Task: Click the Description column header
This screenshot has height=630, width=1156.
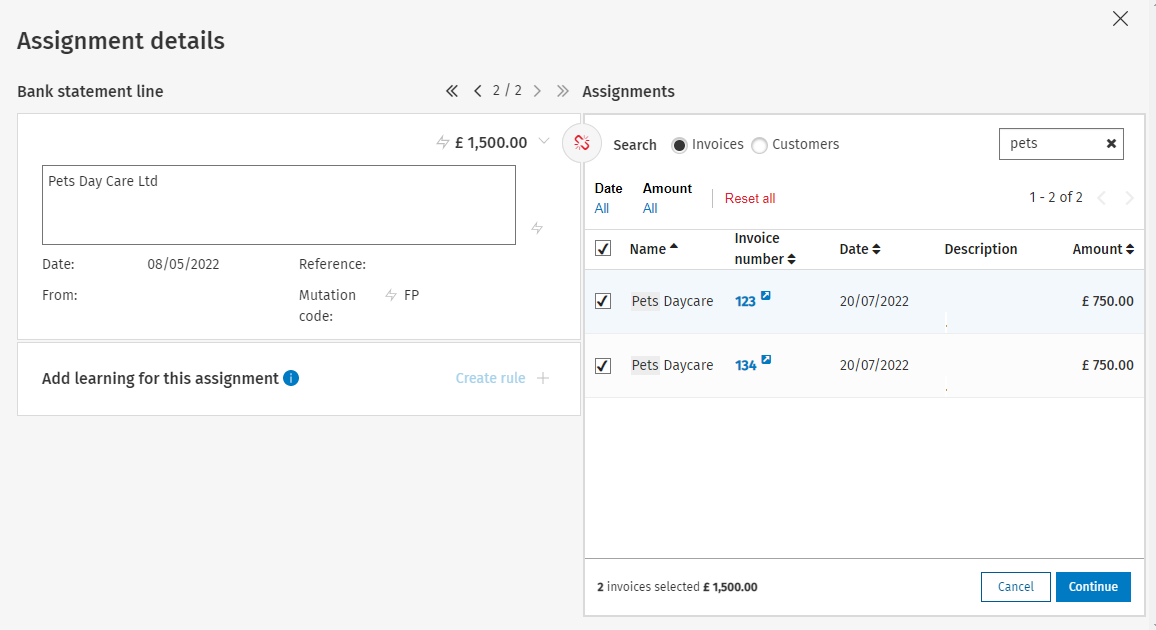Action: pos(981,249)
